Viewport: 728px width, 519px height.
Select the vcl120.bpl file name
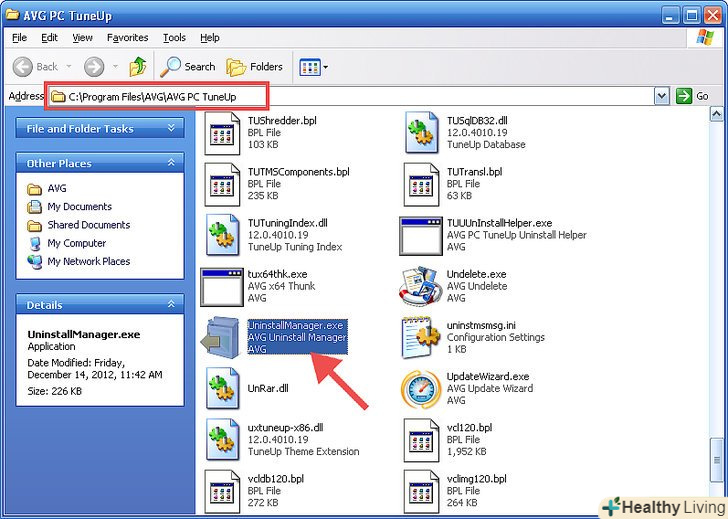pyautogui.click(x=469, y=428)
